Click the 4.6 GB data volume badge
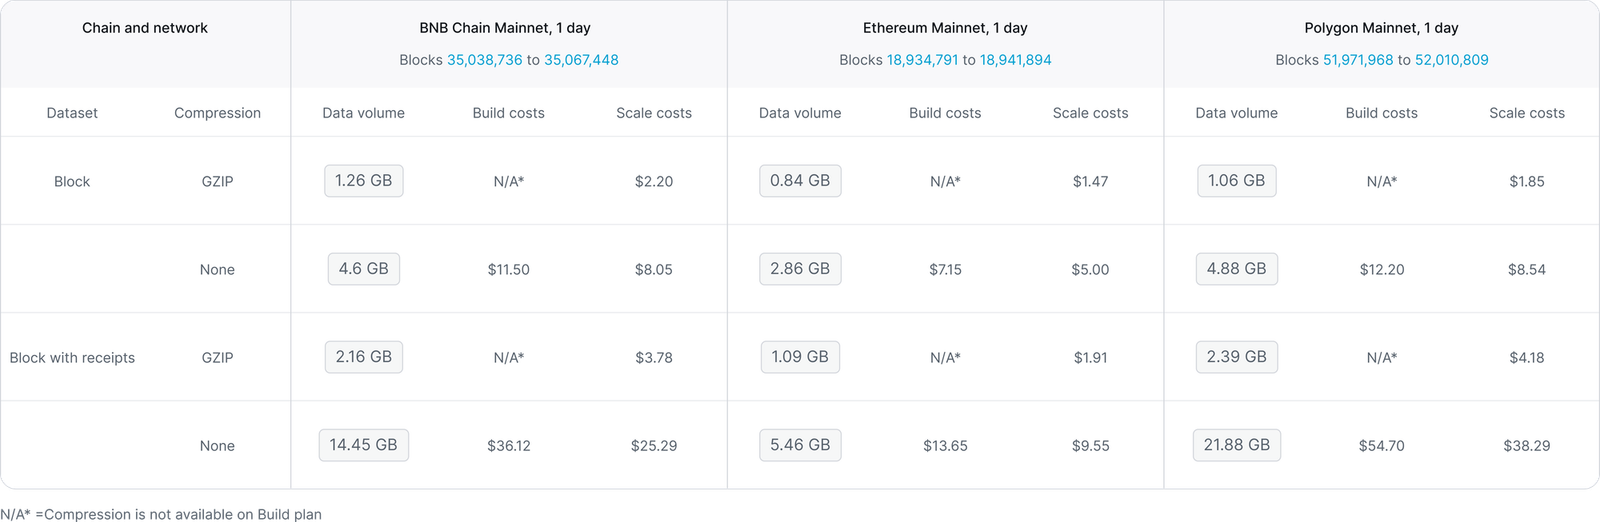The height and width of the screenshot is (522, 1600). (364, 269)
